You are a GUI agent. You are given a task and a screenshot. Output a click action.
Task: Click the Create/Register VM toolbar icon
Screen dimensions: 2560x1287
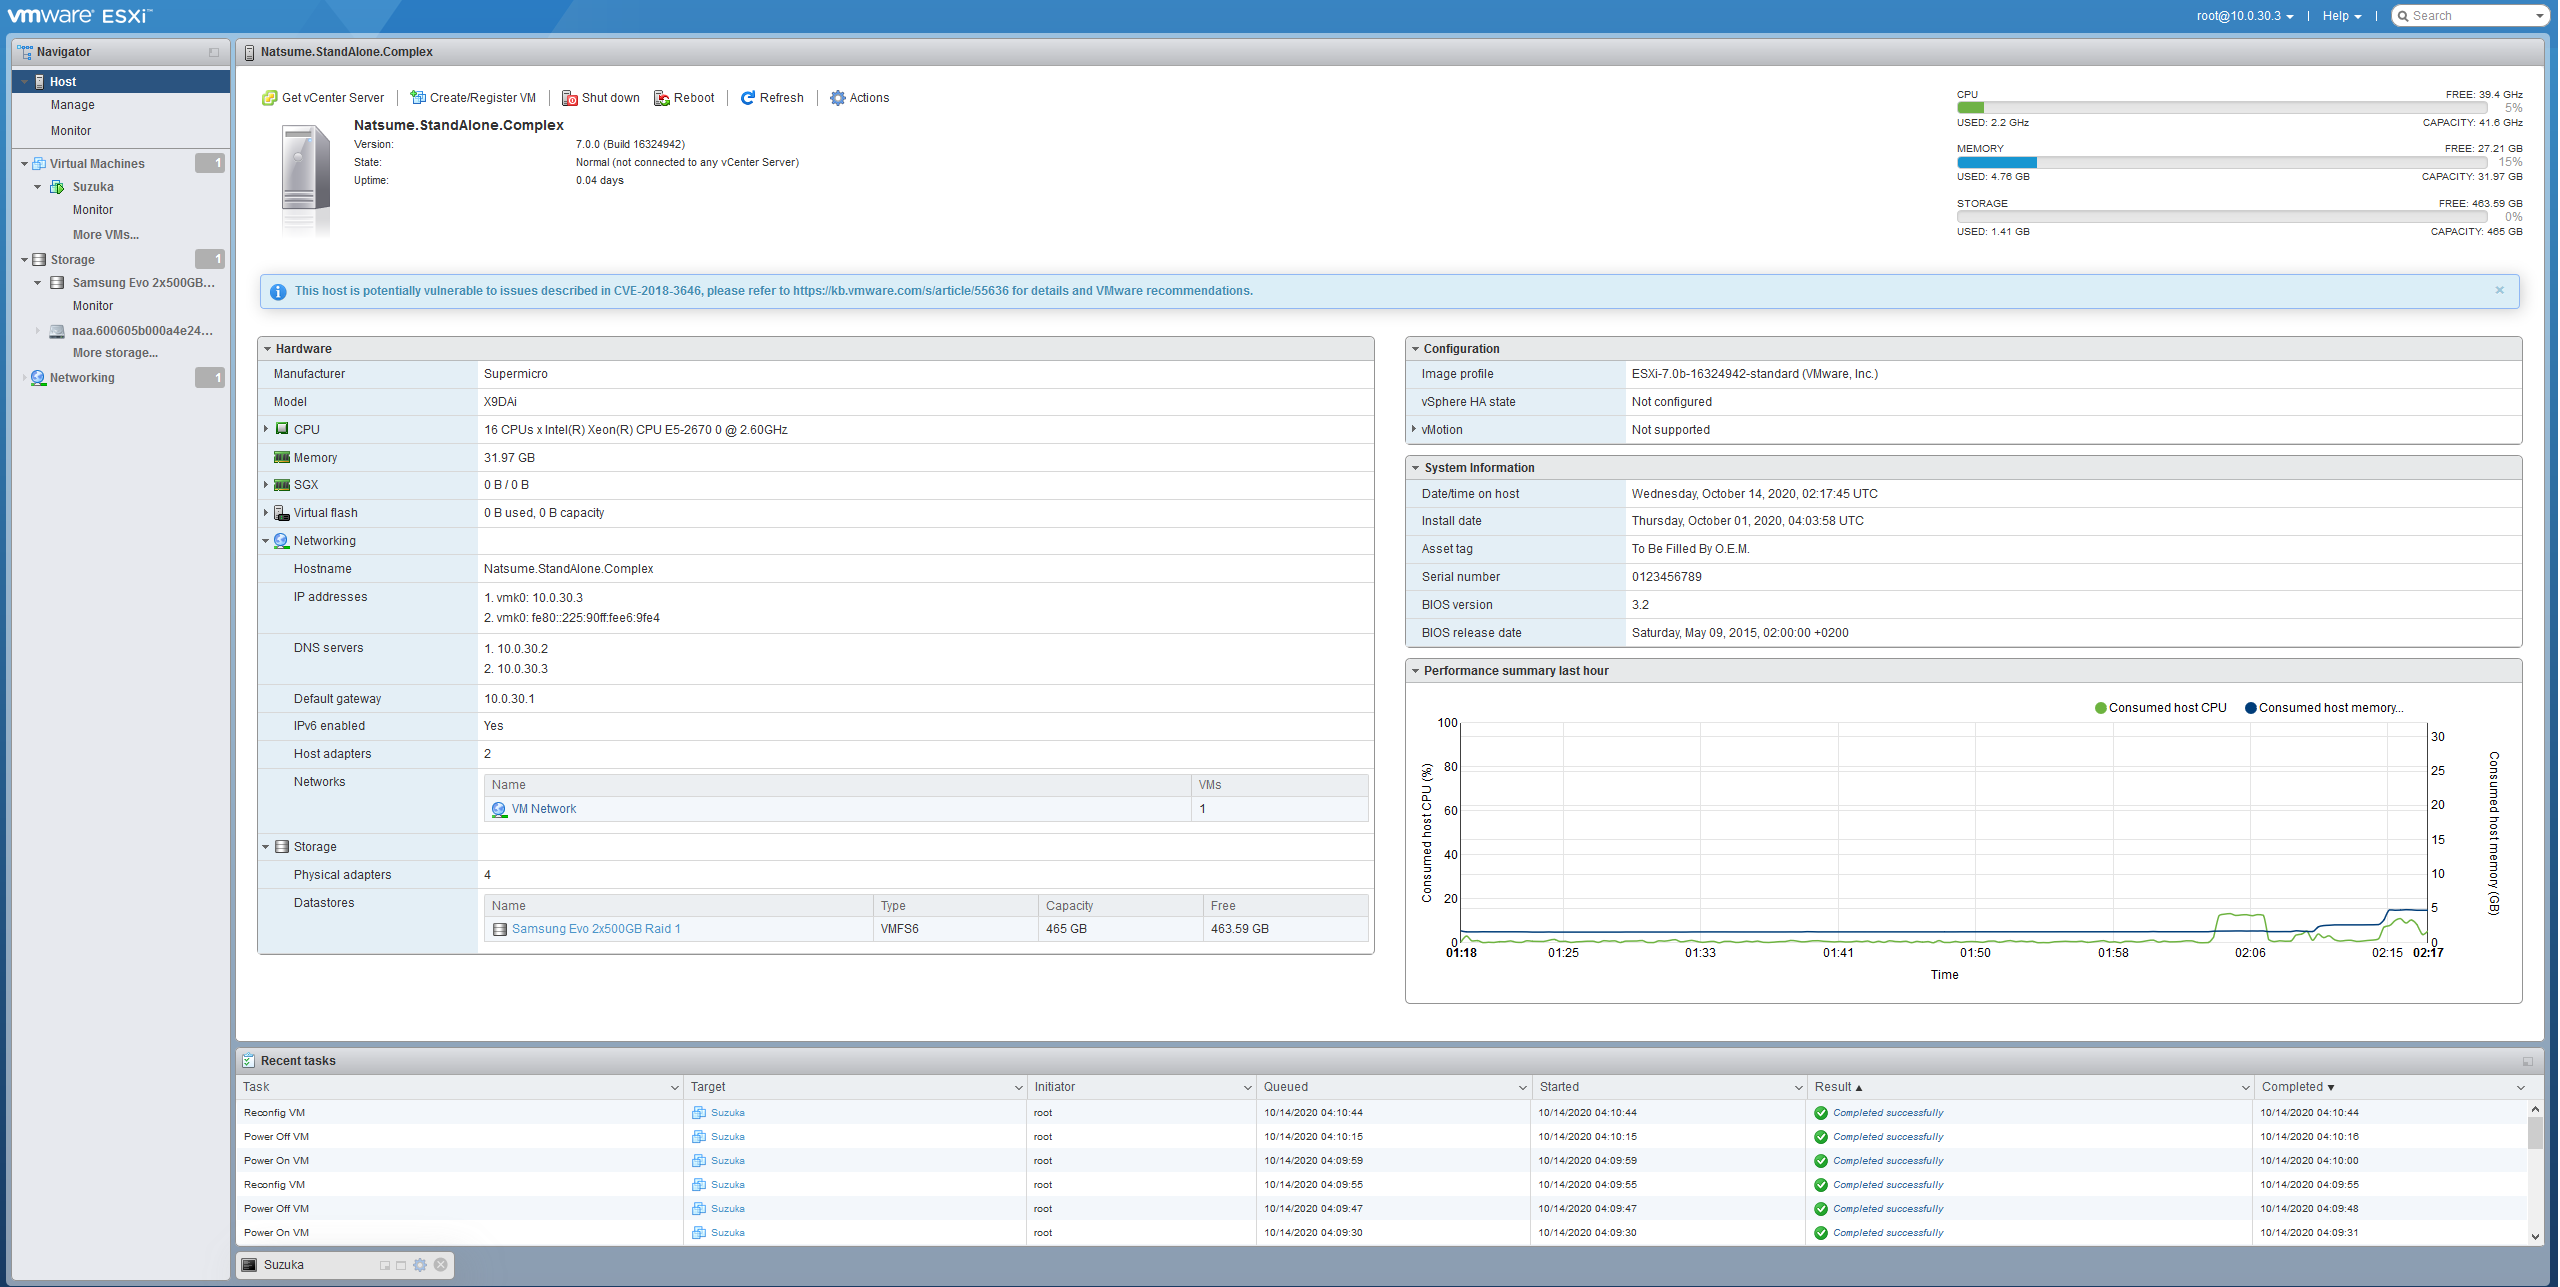[418, 98]
